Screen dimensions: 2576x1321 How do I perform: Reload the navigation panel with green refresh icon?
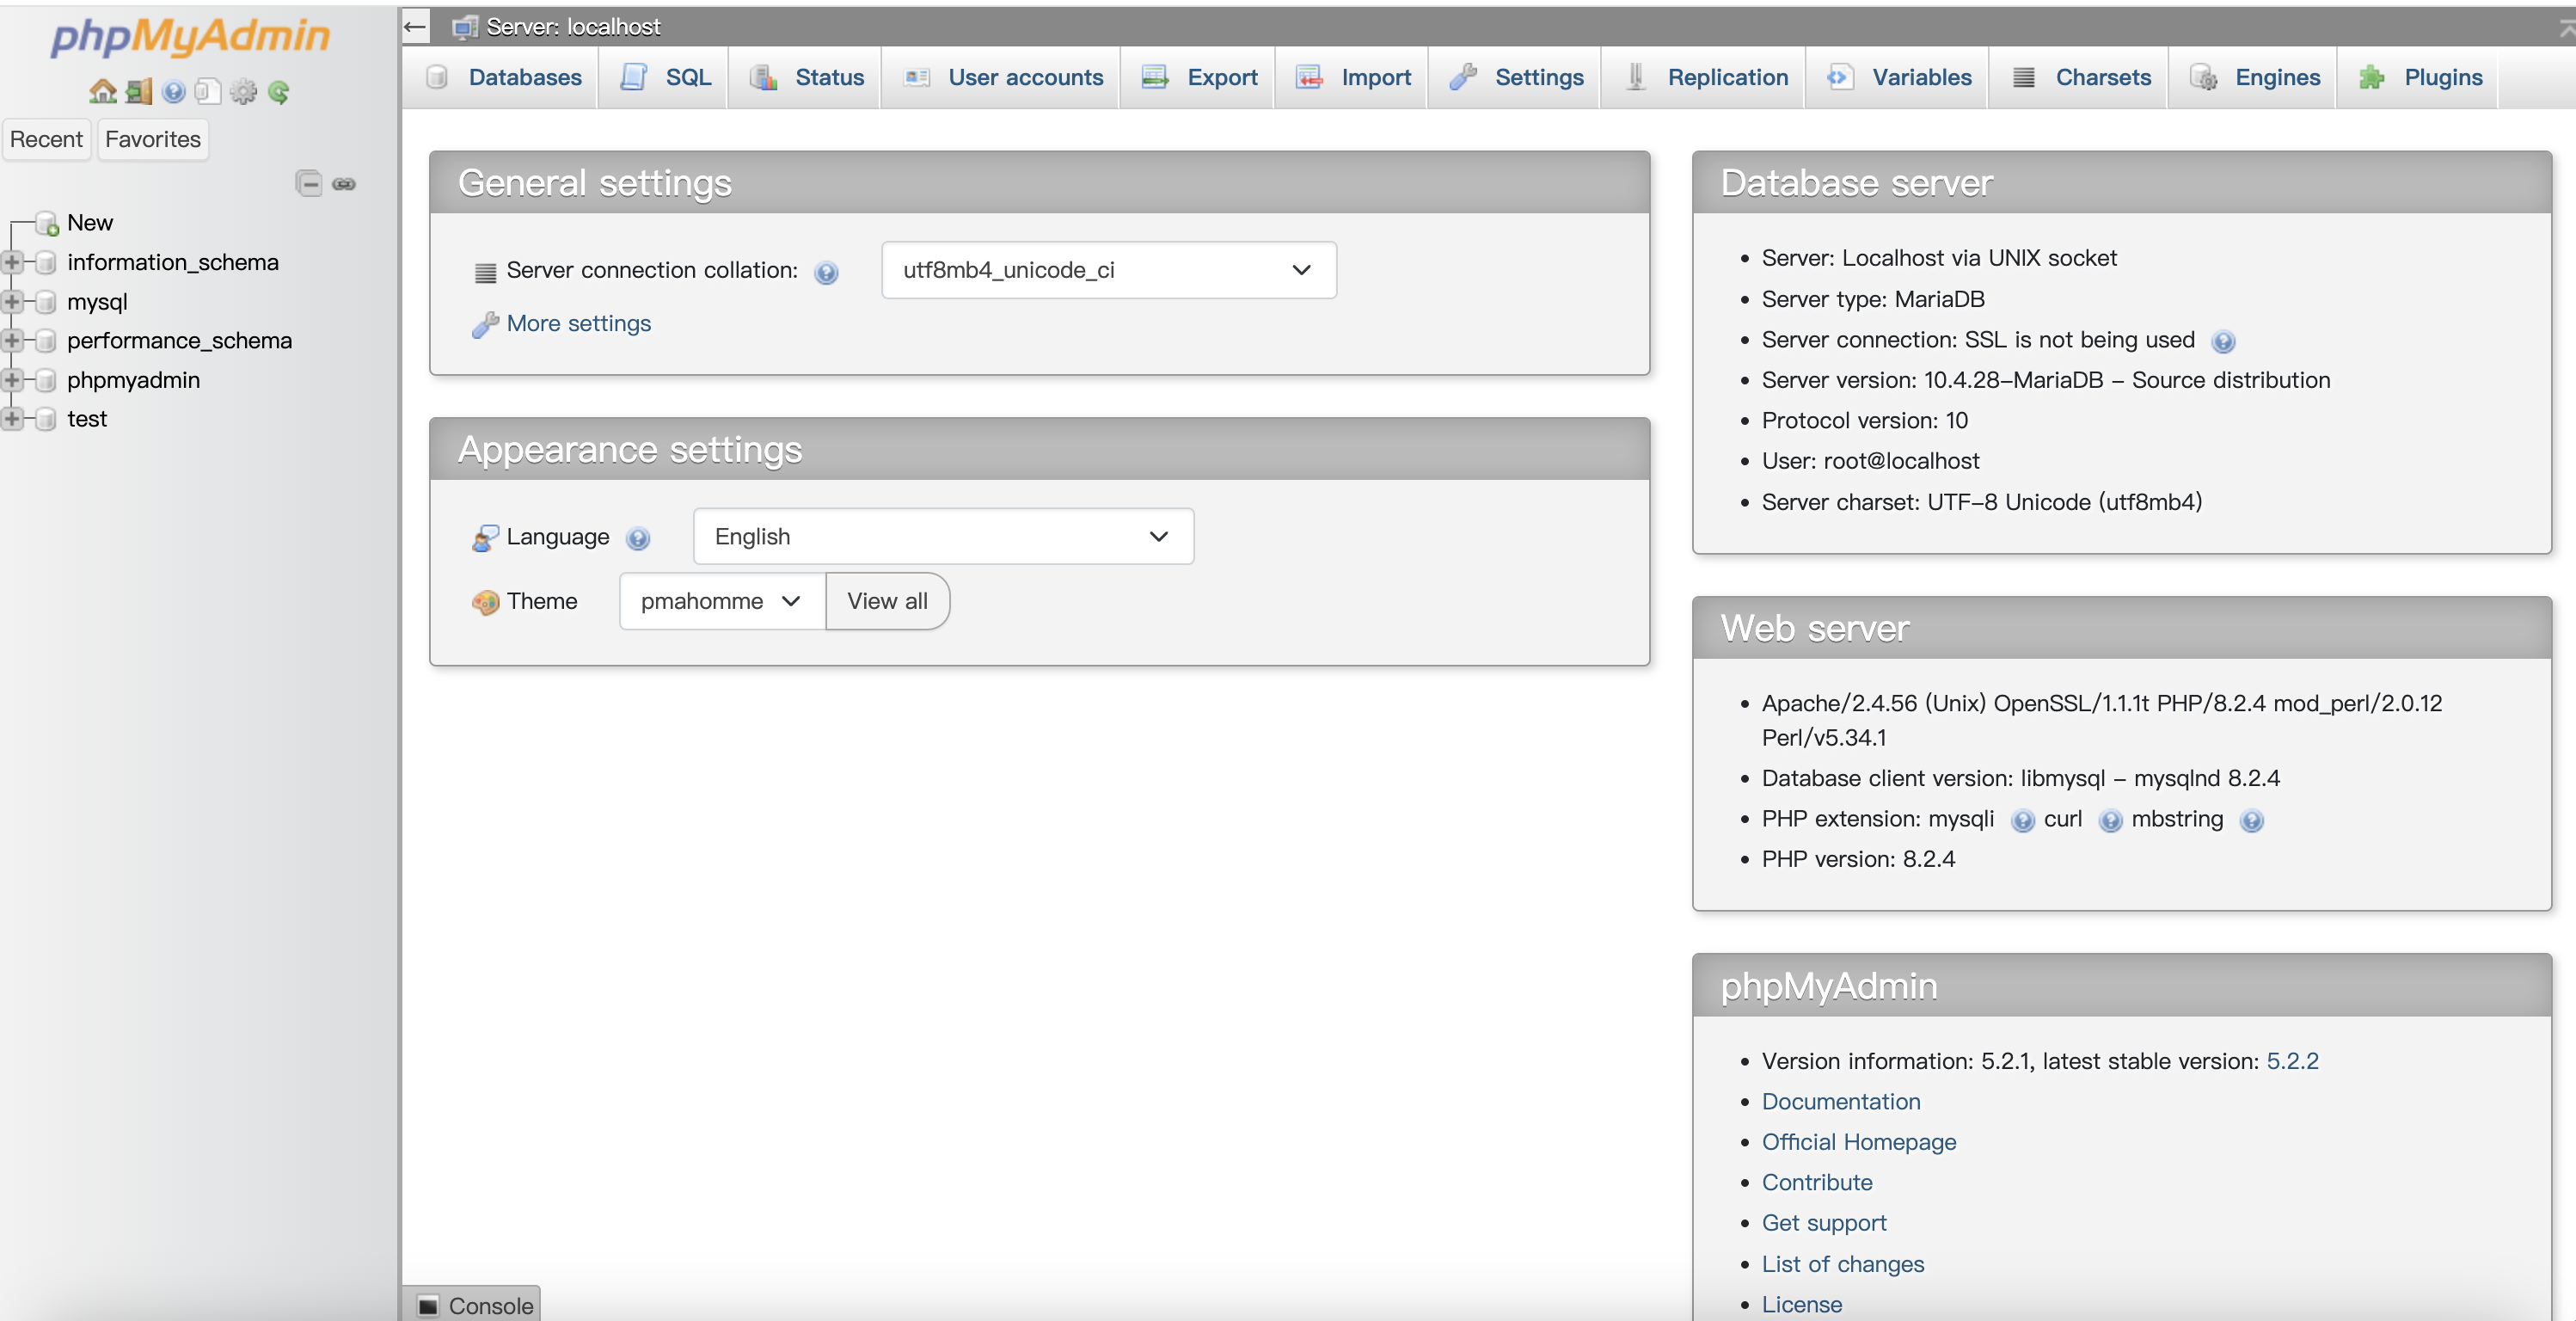(279, 91)
